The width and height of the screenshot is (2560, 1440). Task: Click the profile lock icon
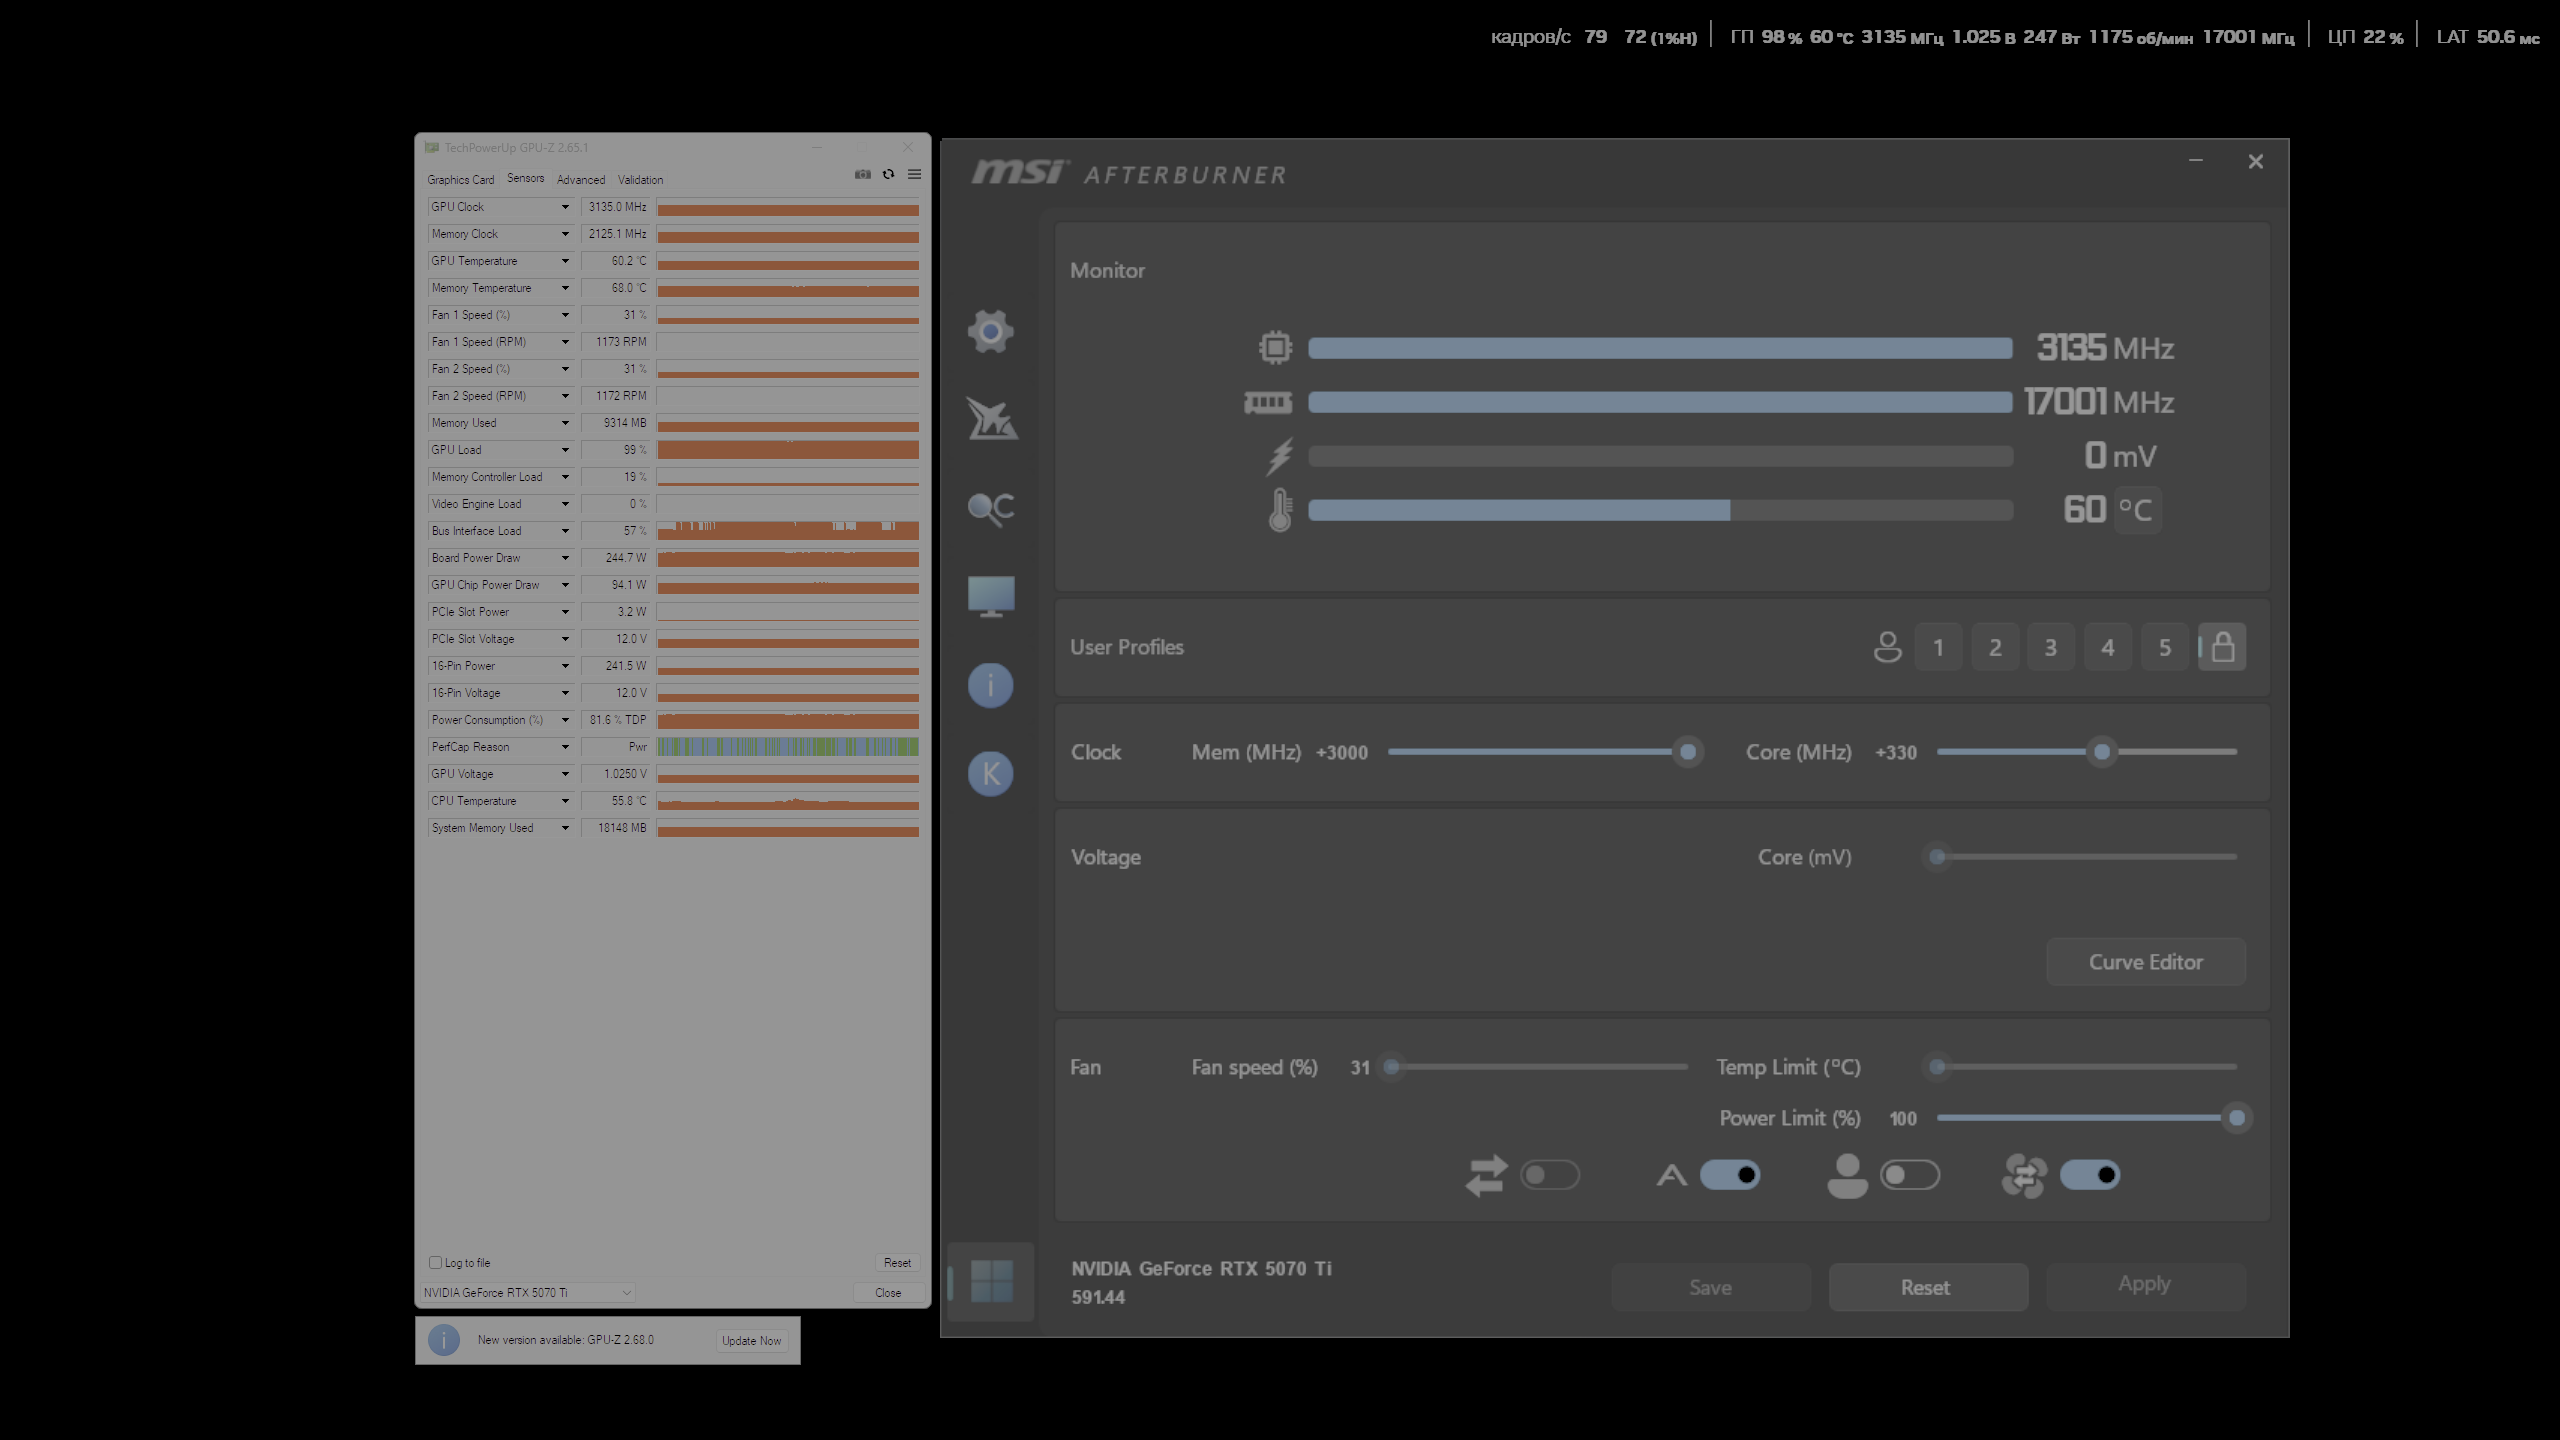2222,647
